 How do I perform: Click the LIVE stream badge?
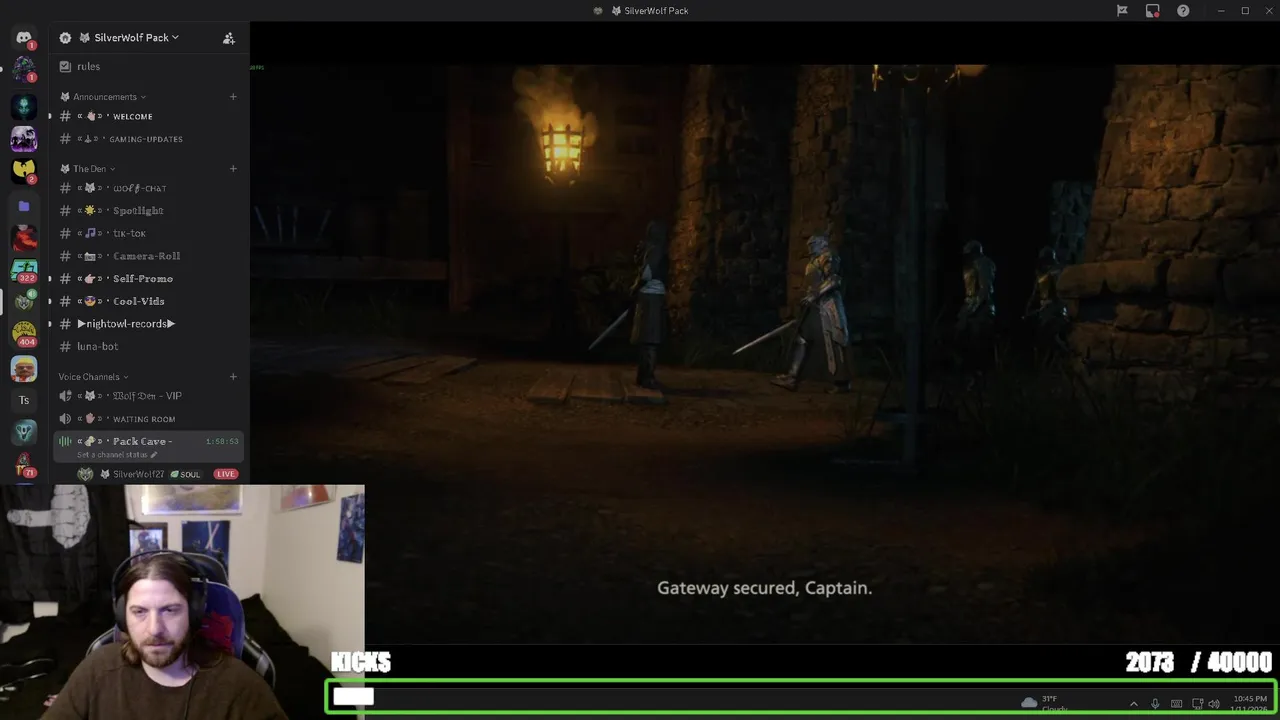tap(225, 474)
